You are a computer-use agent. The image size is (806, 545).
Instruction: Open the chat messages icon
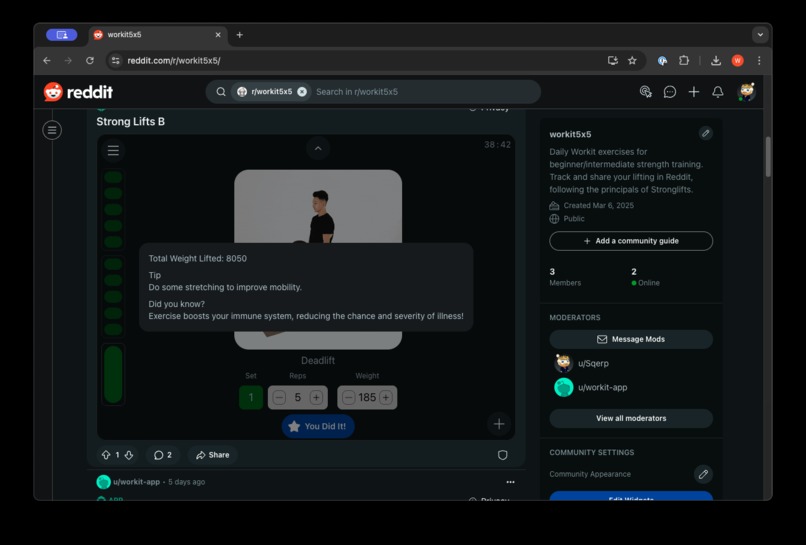point(669,92)
